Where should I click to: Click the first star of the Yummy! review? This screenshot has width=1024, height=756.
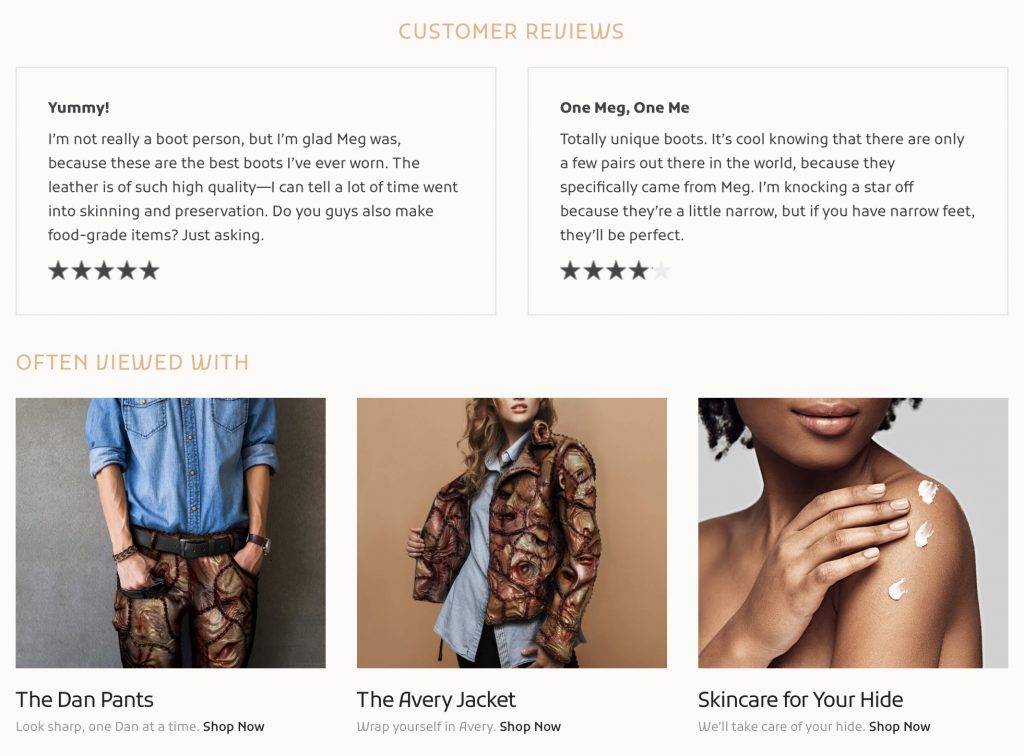pos(58,270)
